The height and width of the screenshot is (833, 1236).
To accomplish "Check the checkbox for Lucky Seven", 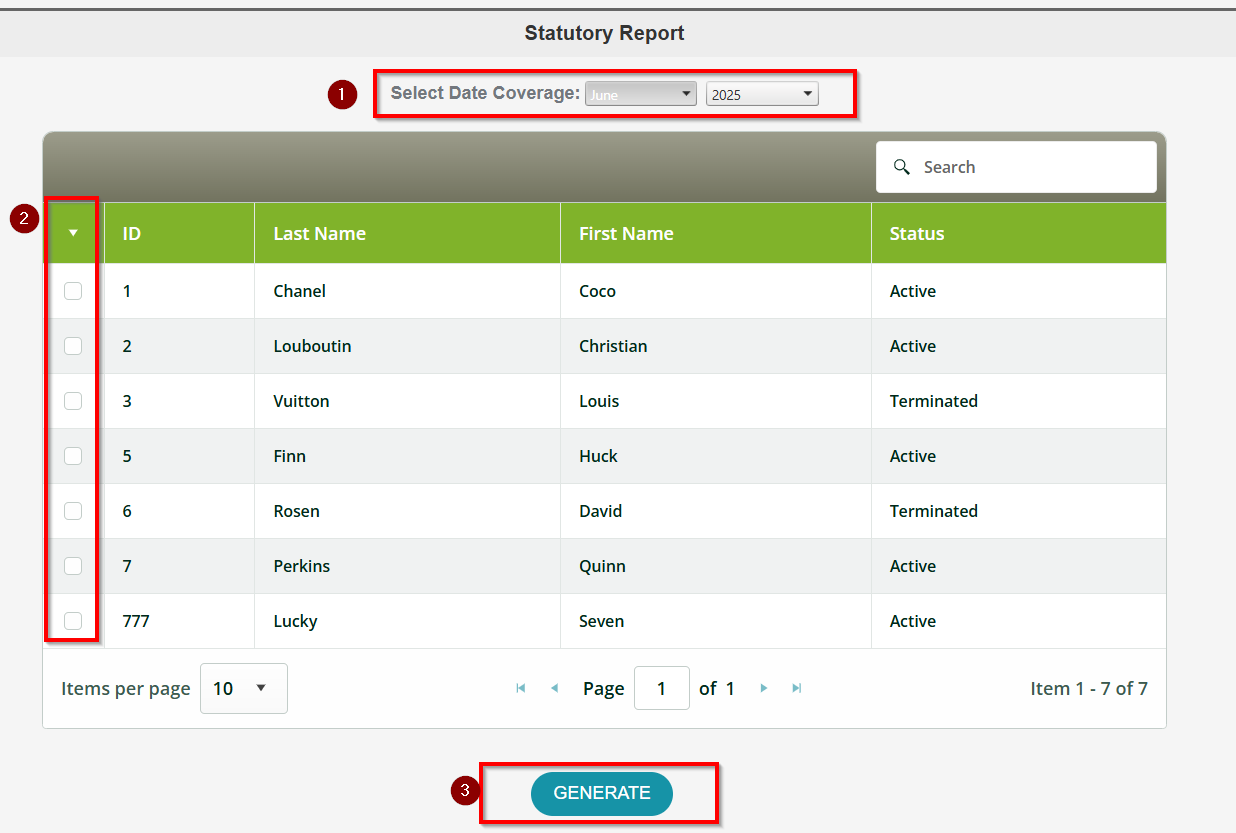I will 71,621.
